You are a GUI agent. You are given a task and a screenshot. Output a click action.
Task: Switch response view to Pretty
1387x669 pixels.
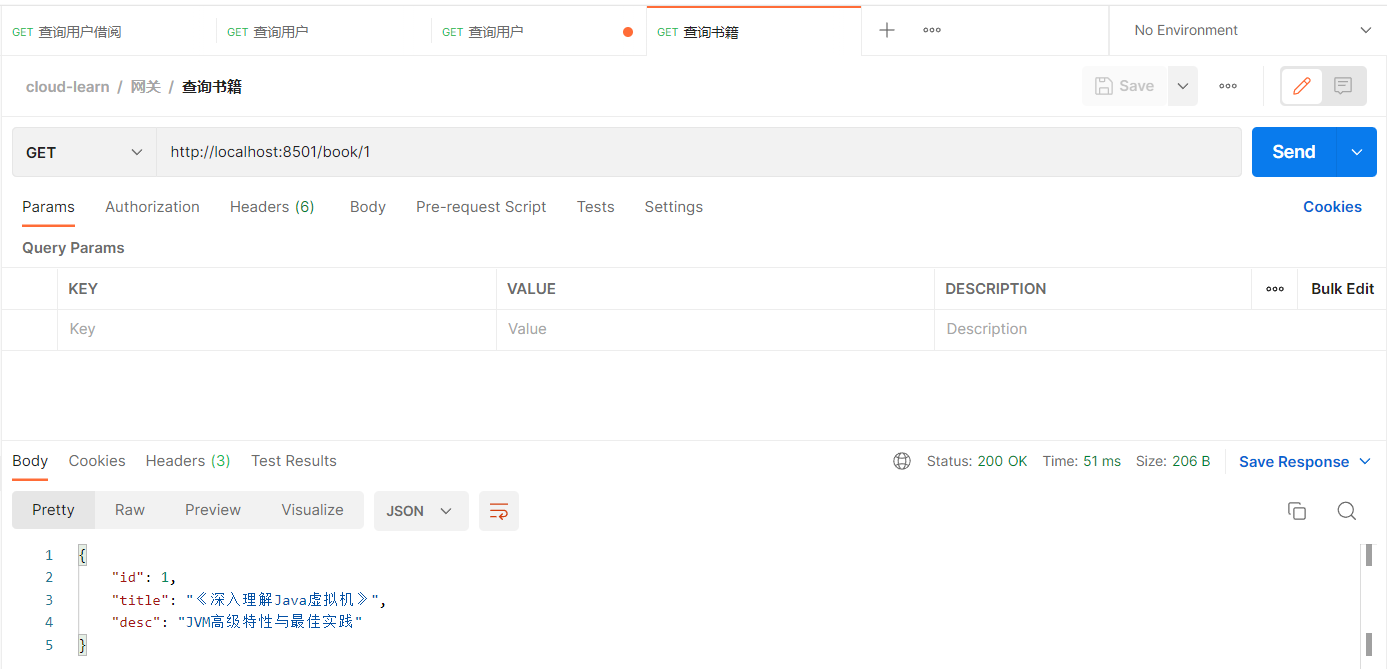click(x=53, y=510)
